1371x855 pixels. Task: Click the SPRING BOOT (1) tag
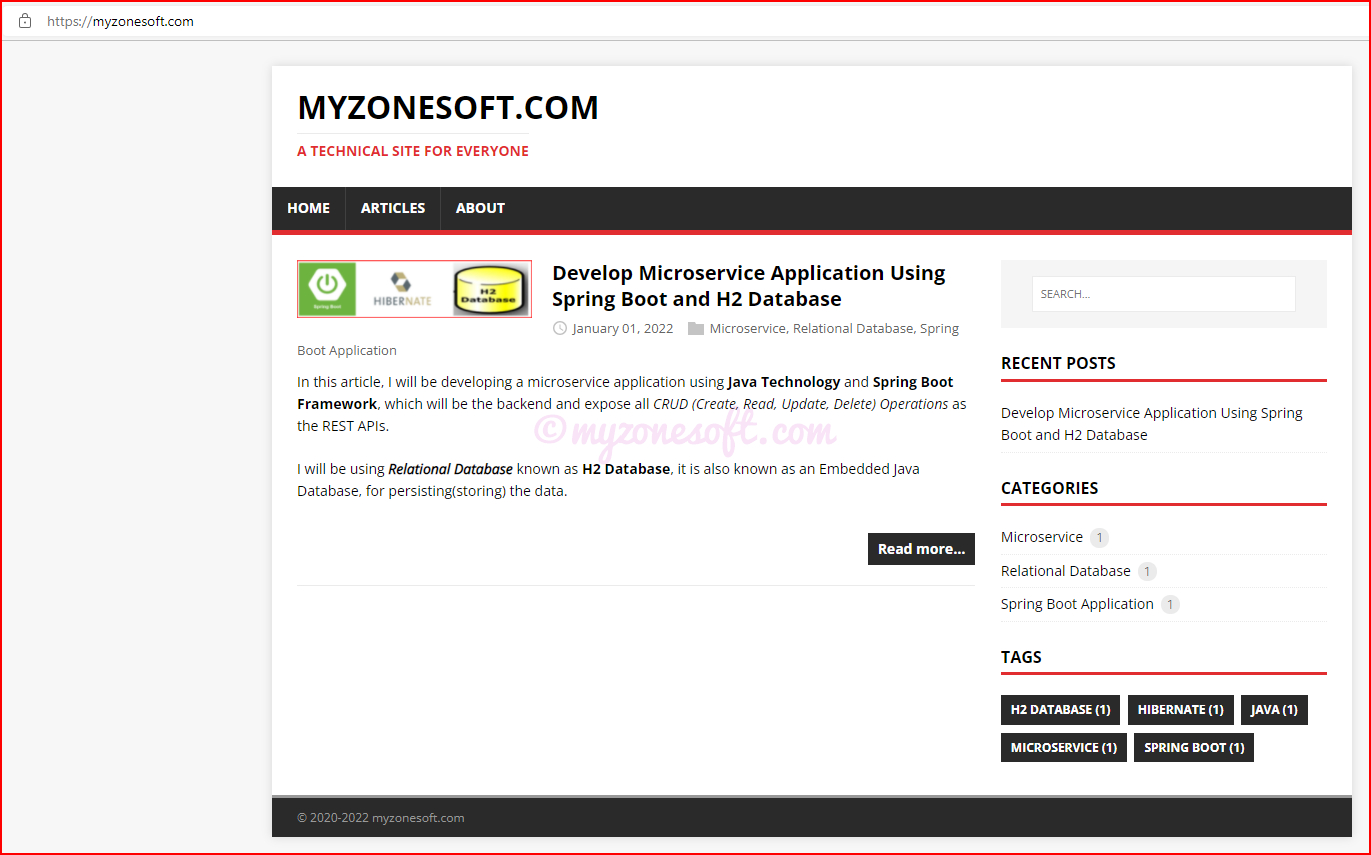[x=1194, y=748]
